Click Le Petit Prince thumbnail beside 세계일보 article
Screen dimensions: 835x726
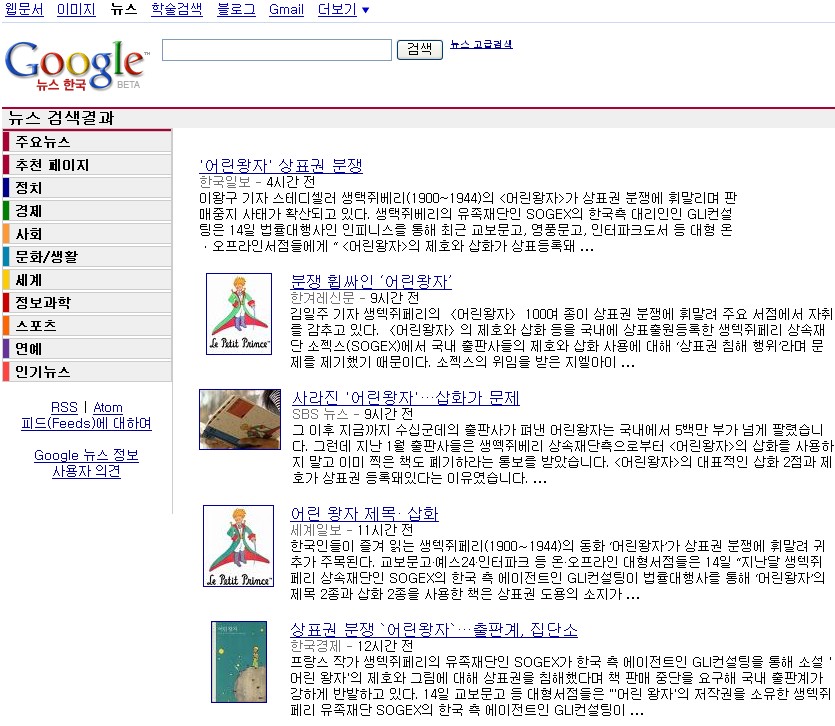click(239, 546)
